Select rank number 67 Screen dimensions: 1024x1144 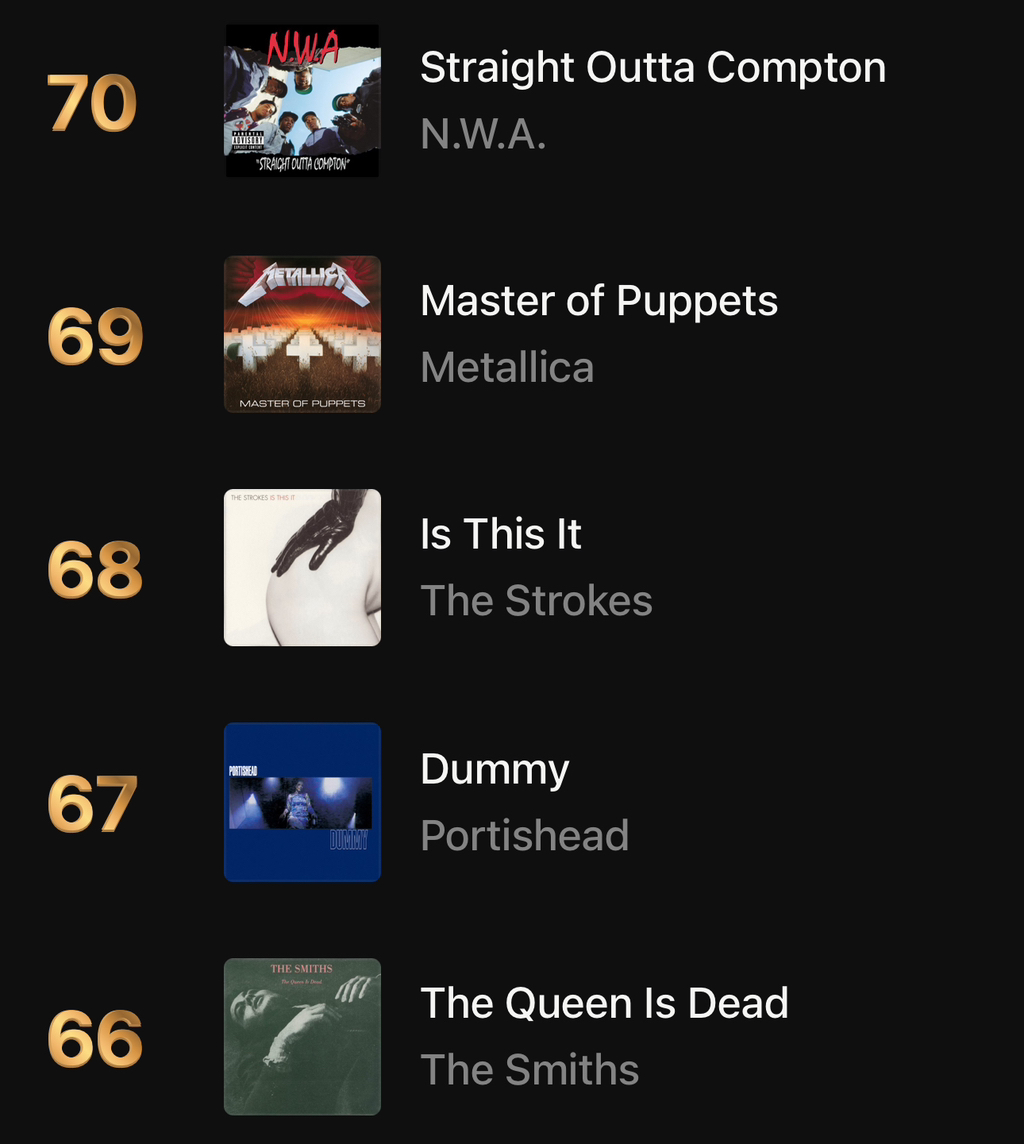click(92, 804)
